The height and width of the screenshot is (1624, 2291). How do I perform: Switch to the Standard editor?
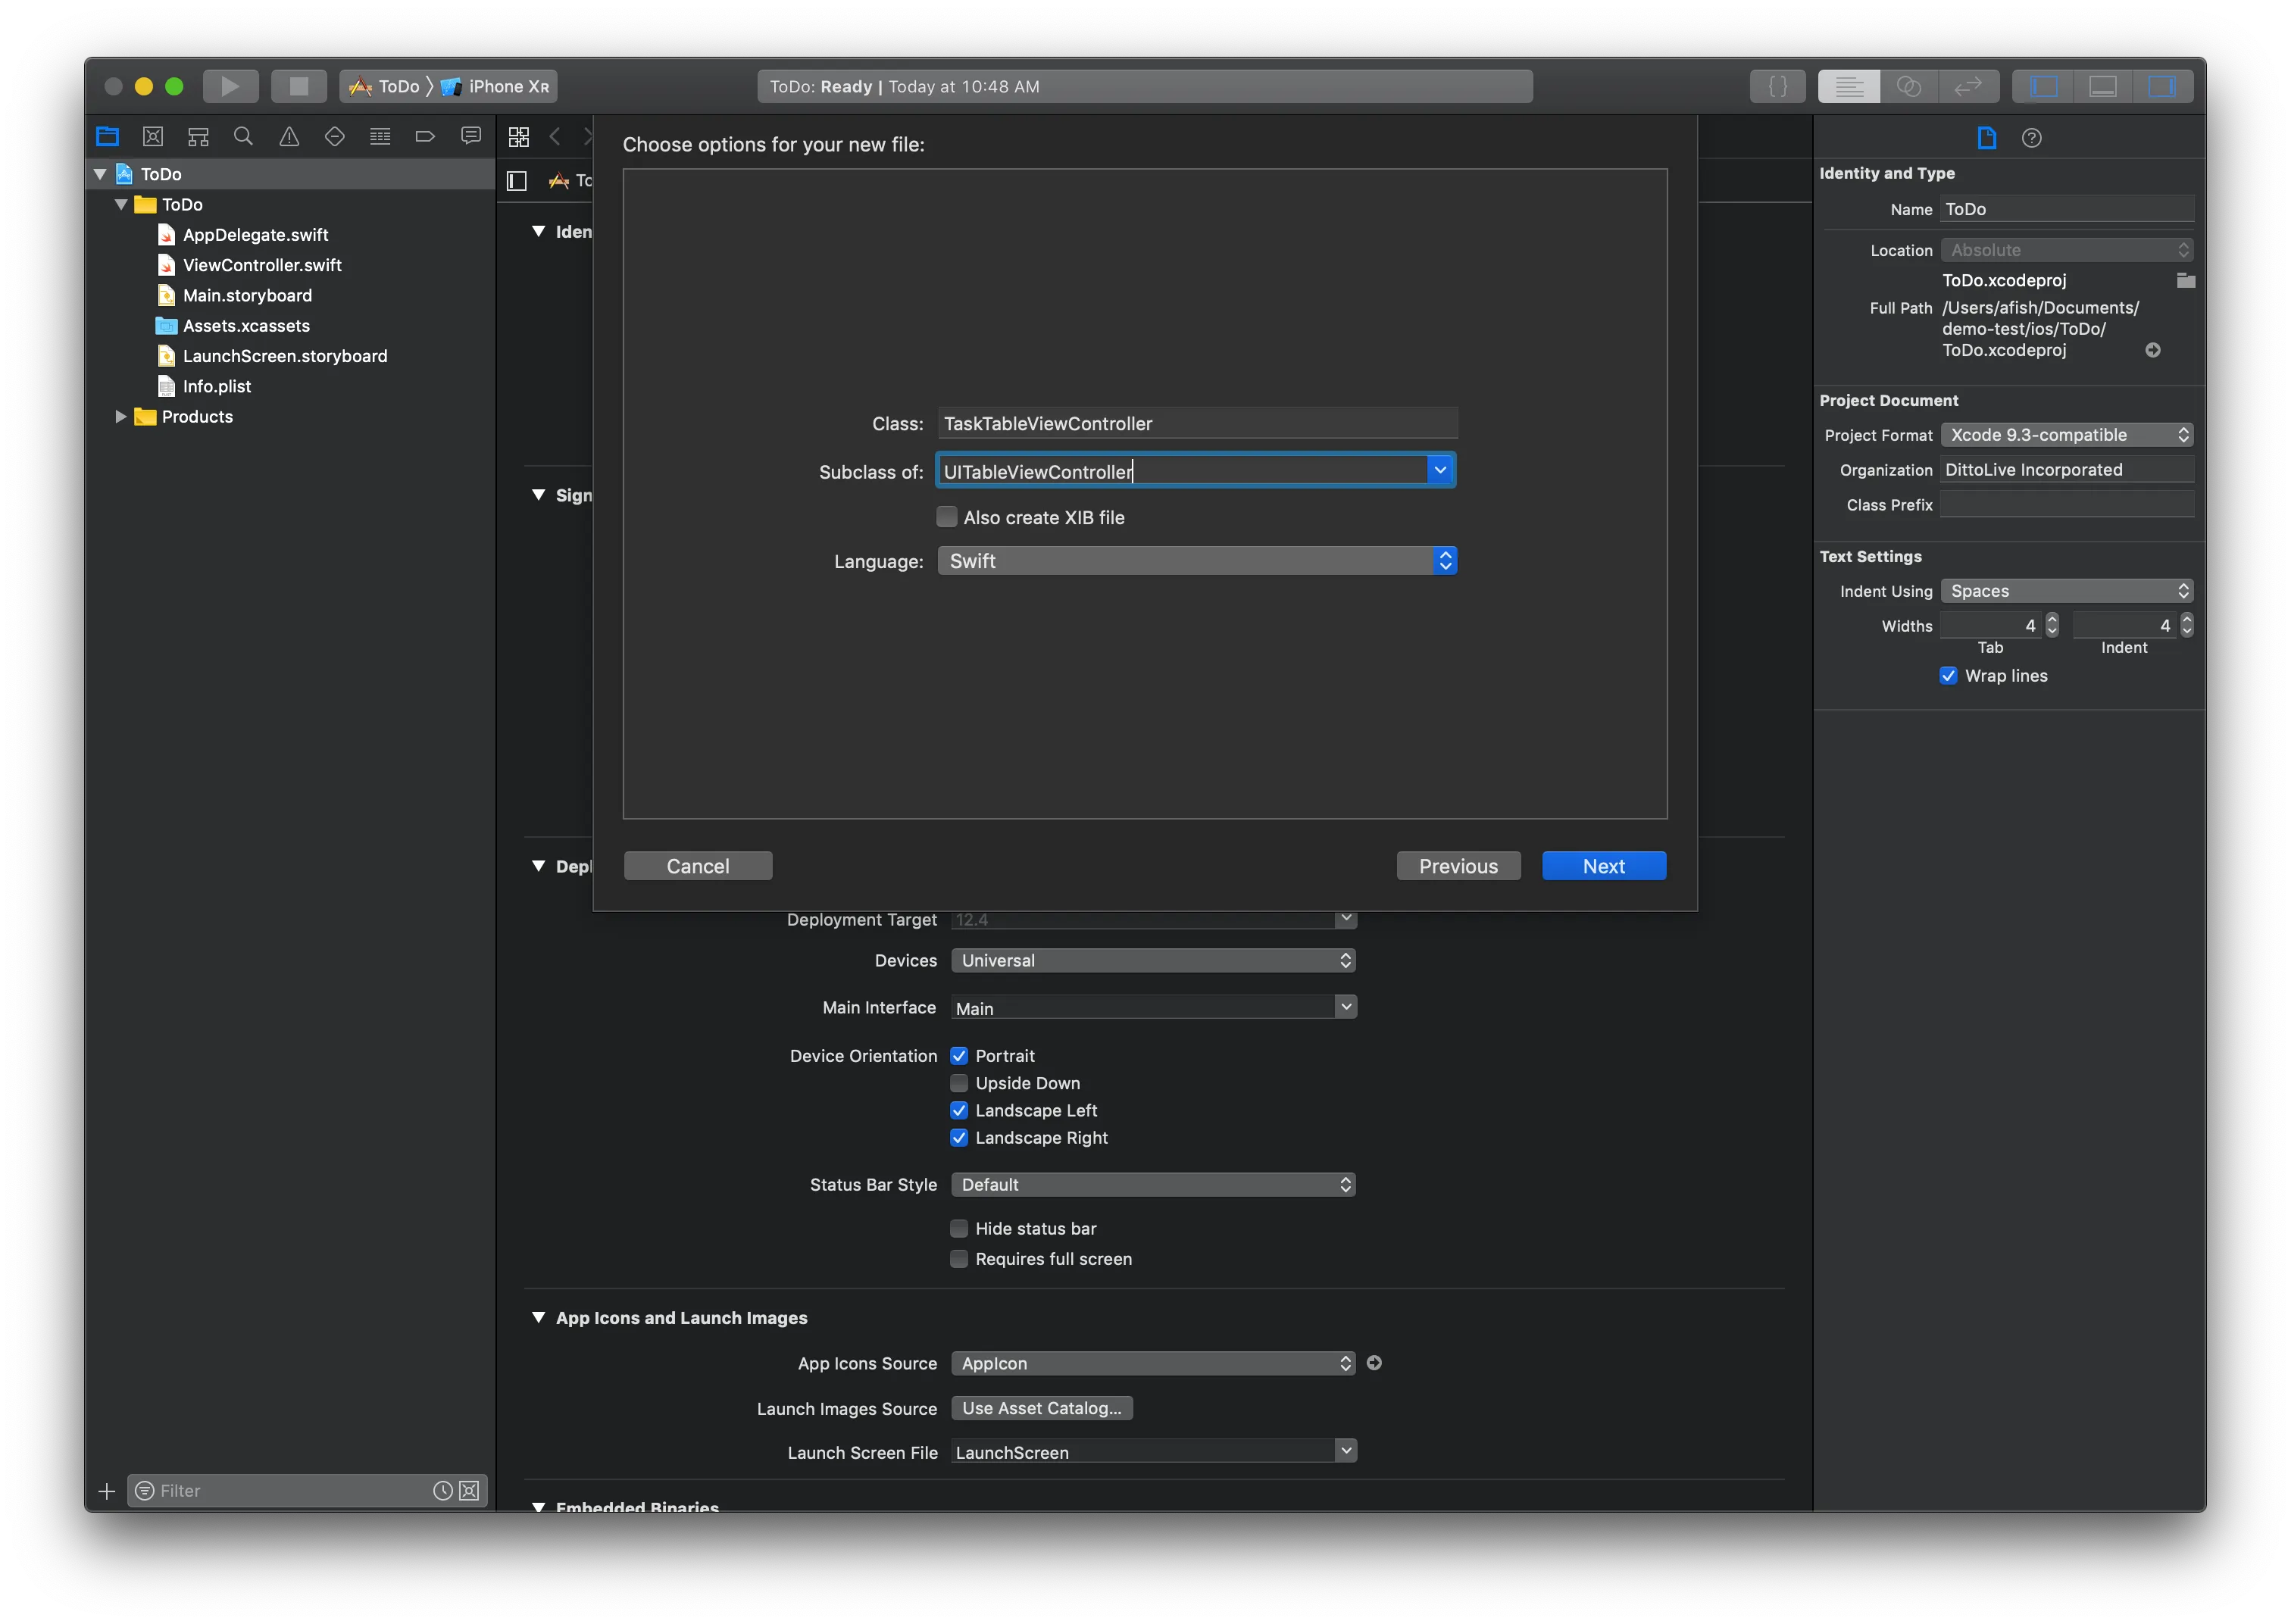pos(1848,86)
